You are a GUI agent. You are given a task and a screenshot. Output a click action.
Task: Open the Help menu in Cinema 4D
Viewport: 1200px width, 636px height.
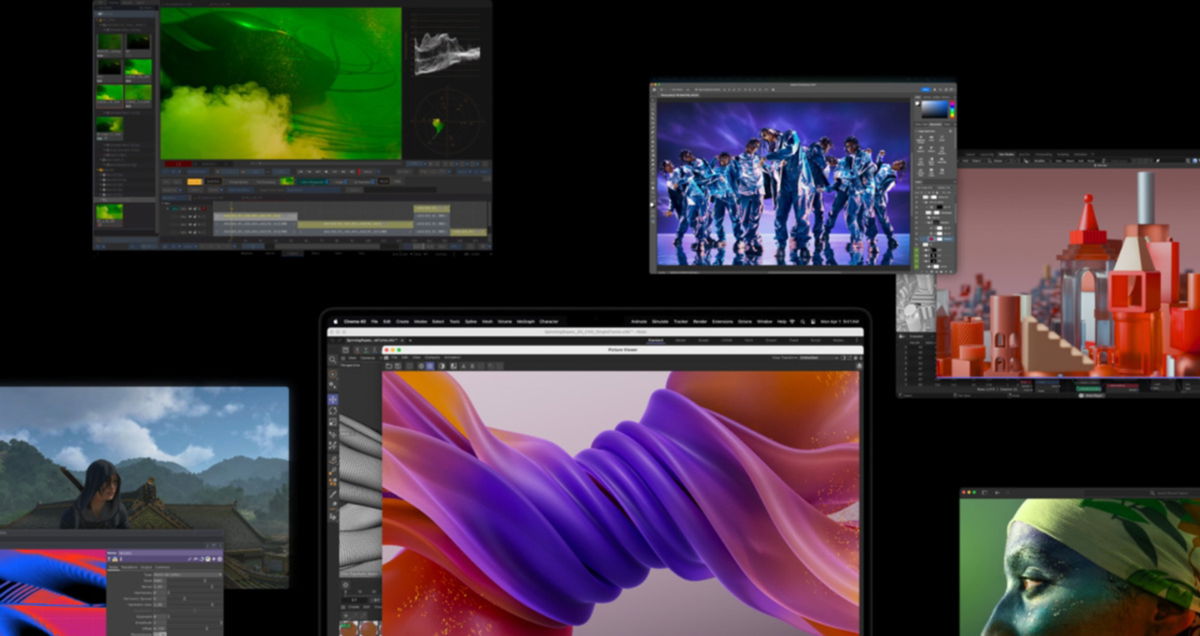(x=781, y=321)
